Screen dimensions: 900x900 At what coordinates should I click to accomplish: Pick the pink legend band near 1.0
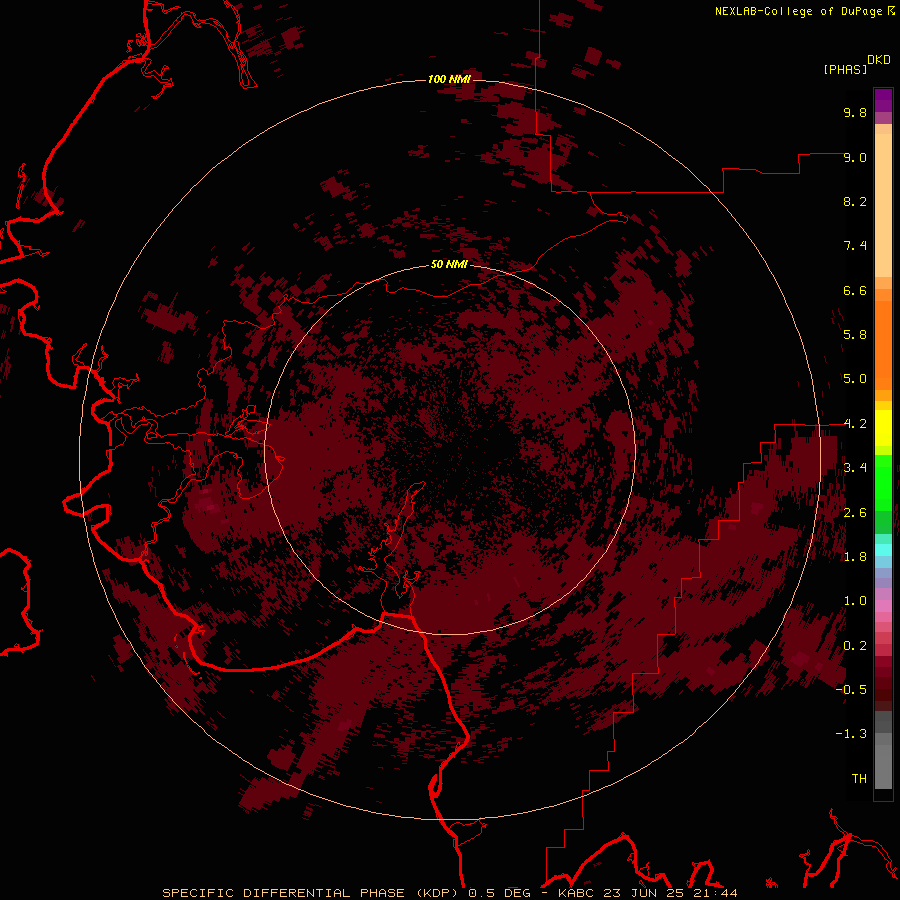coord(883,605)
